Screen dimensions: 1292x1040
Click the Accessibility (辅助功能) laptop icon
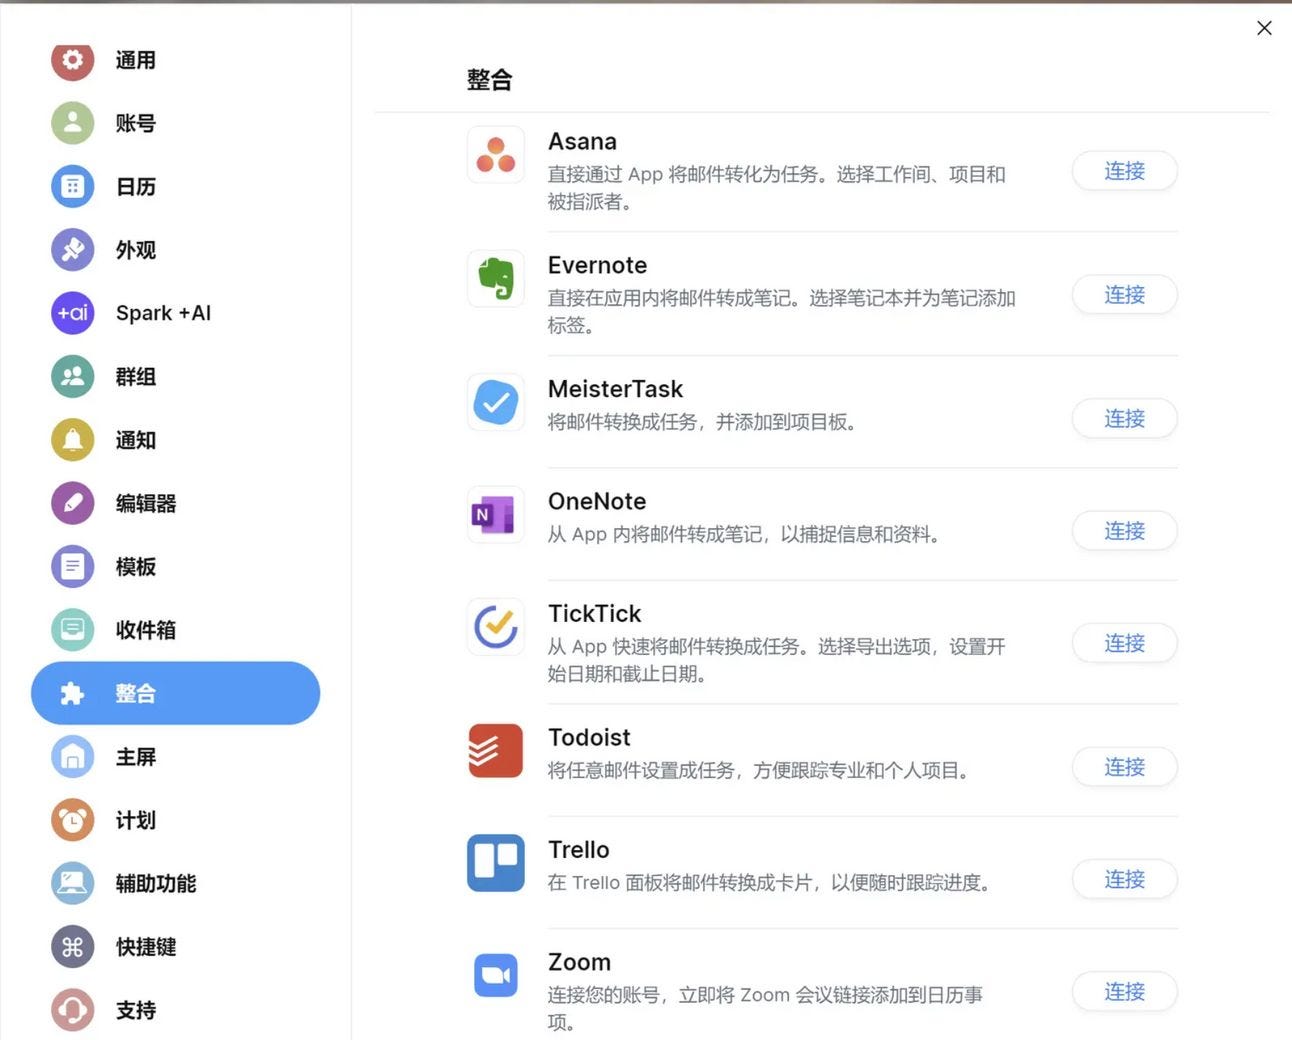72,883
